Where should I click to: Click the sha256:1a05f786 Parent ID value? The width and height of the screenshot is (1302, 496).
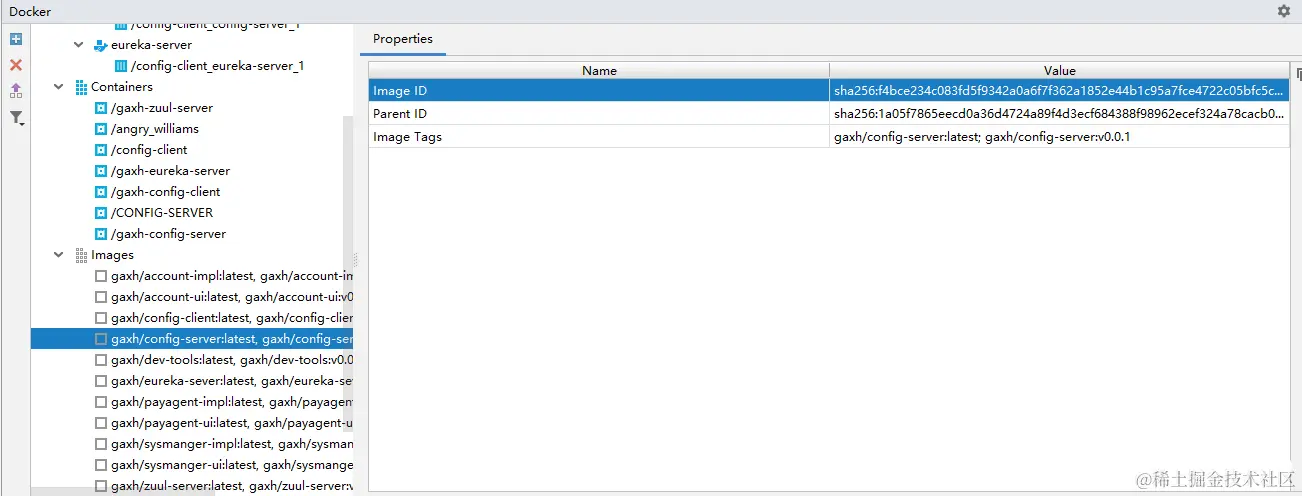(x=1059, y=114)
